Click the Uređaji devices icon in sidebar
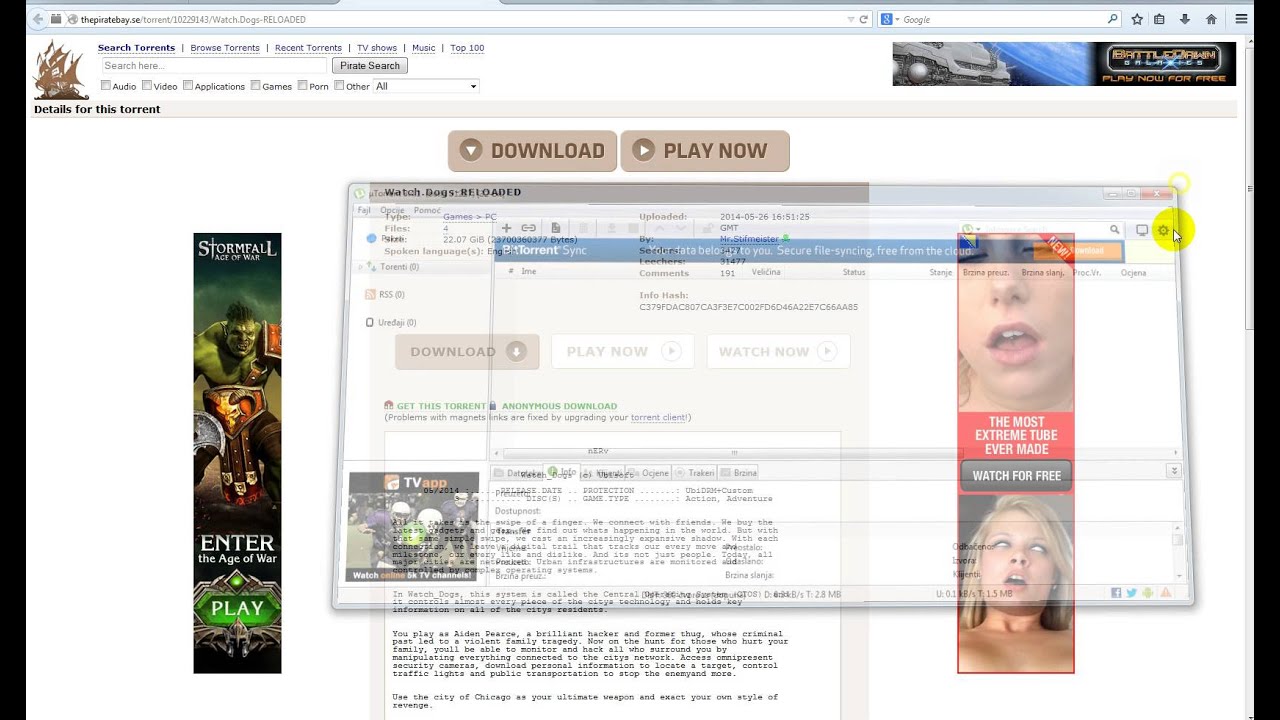This screenshot has width=1280, height=720. click(x=370, y=322)
